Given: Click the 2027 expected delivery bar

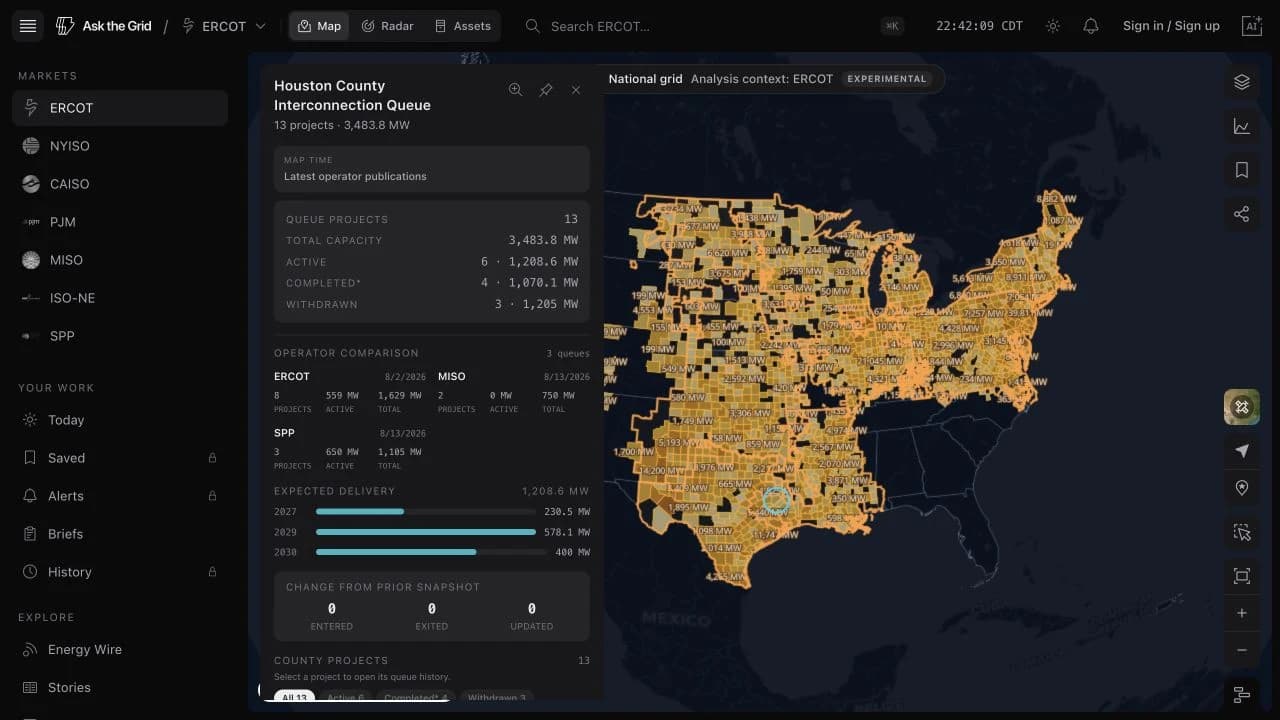Looking at the screenshot, I should click(425, 512).
